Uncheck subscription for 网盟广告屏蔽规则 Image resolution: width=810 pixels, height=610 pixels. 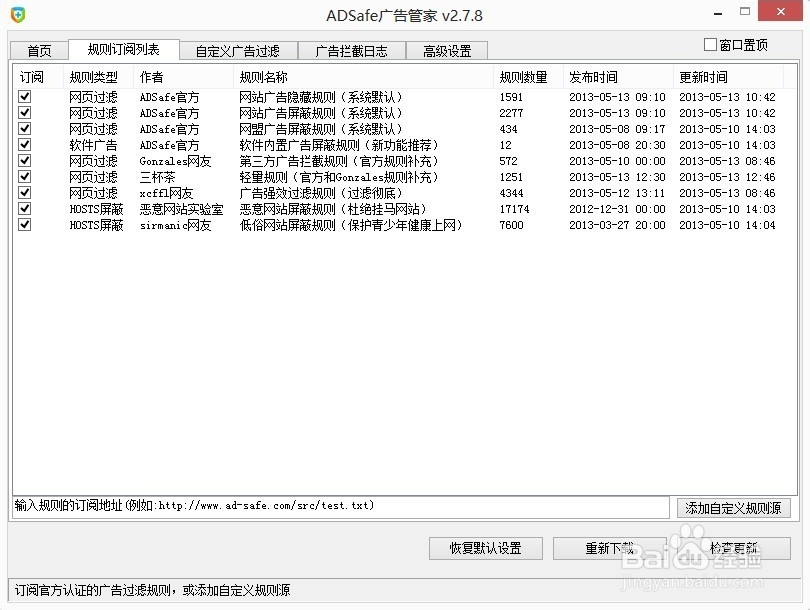(x=24, y=129)
